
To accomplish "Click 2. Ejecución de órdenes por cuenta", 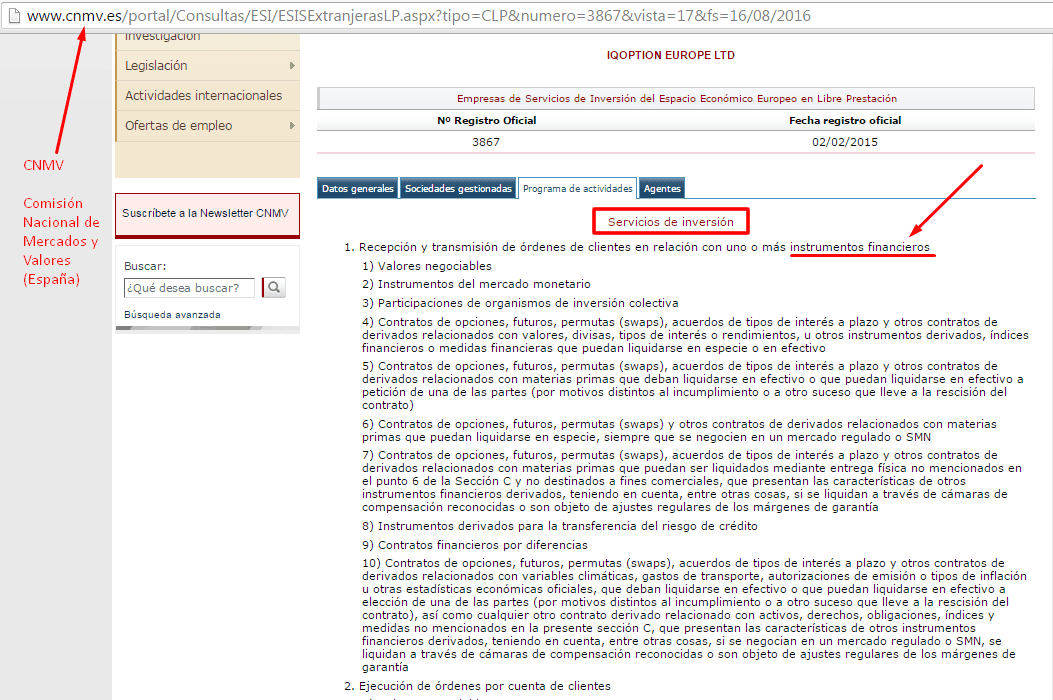I will point(477,686).
